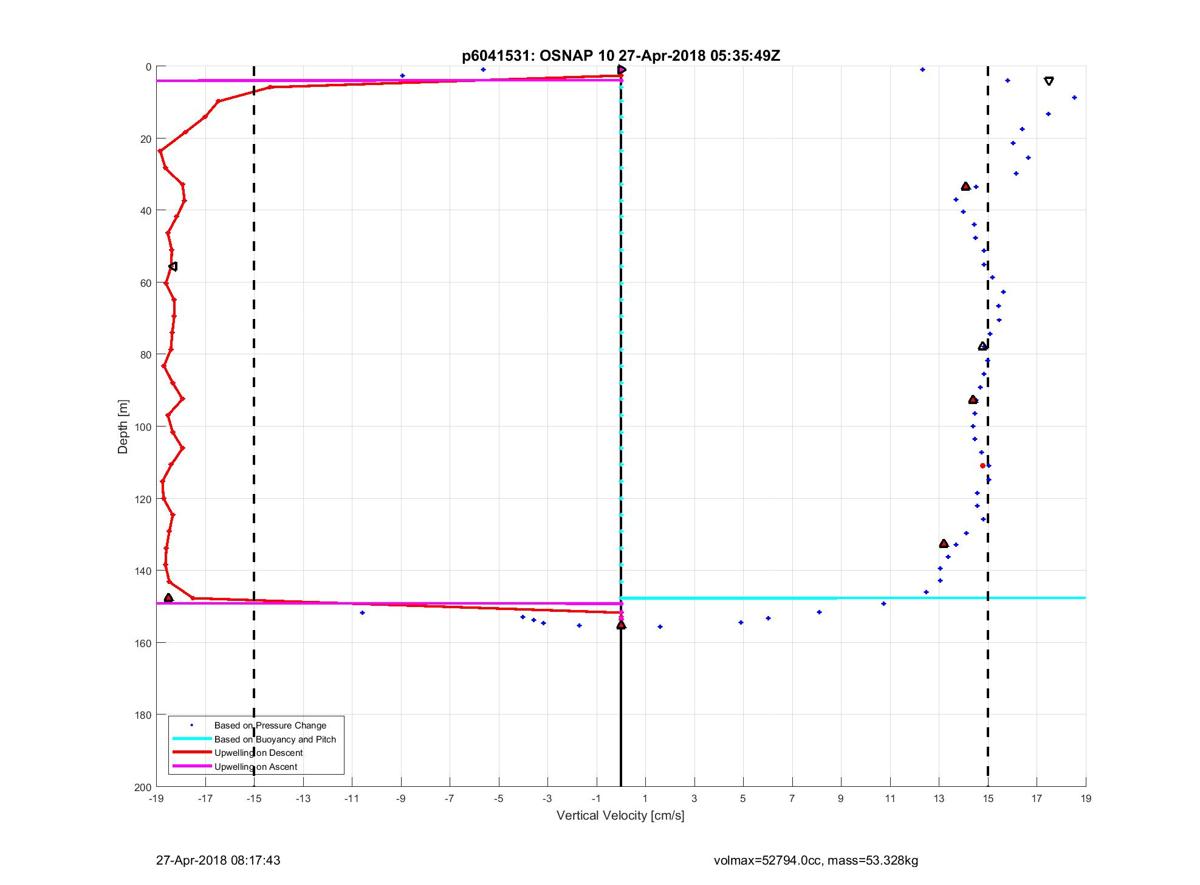Click the 'Based on Pressure Change' legend entry
This screenshot has width=1200, height=885.
coord(270,725)
